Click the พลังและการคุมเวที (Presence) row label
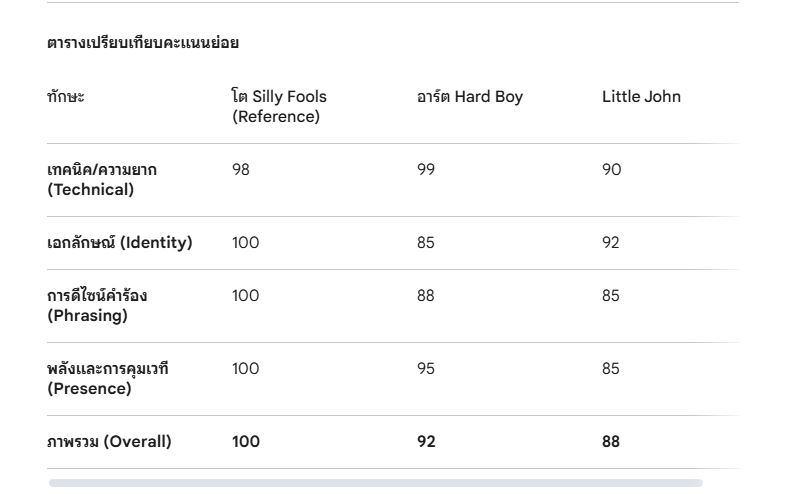 107,379
